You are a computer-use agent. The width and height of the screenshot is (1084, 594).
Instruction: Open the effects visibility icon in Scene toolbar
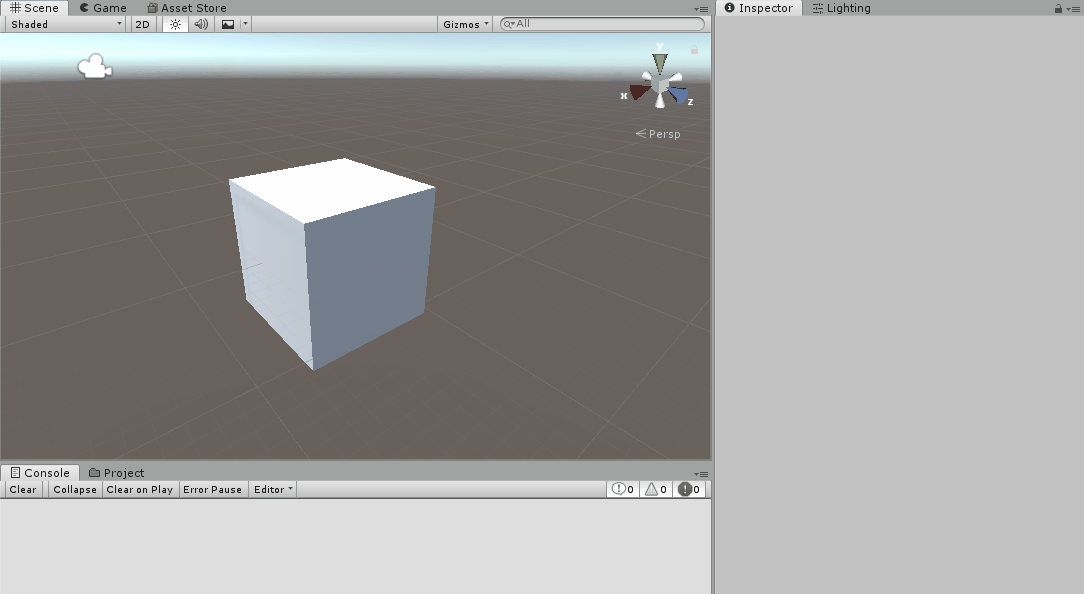pyautogui.click(x=227, y=24)
